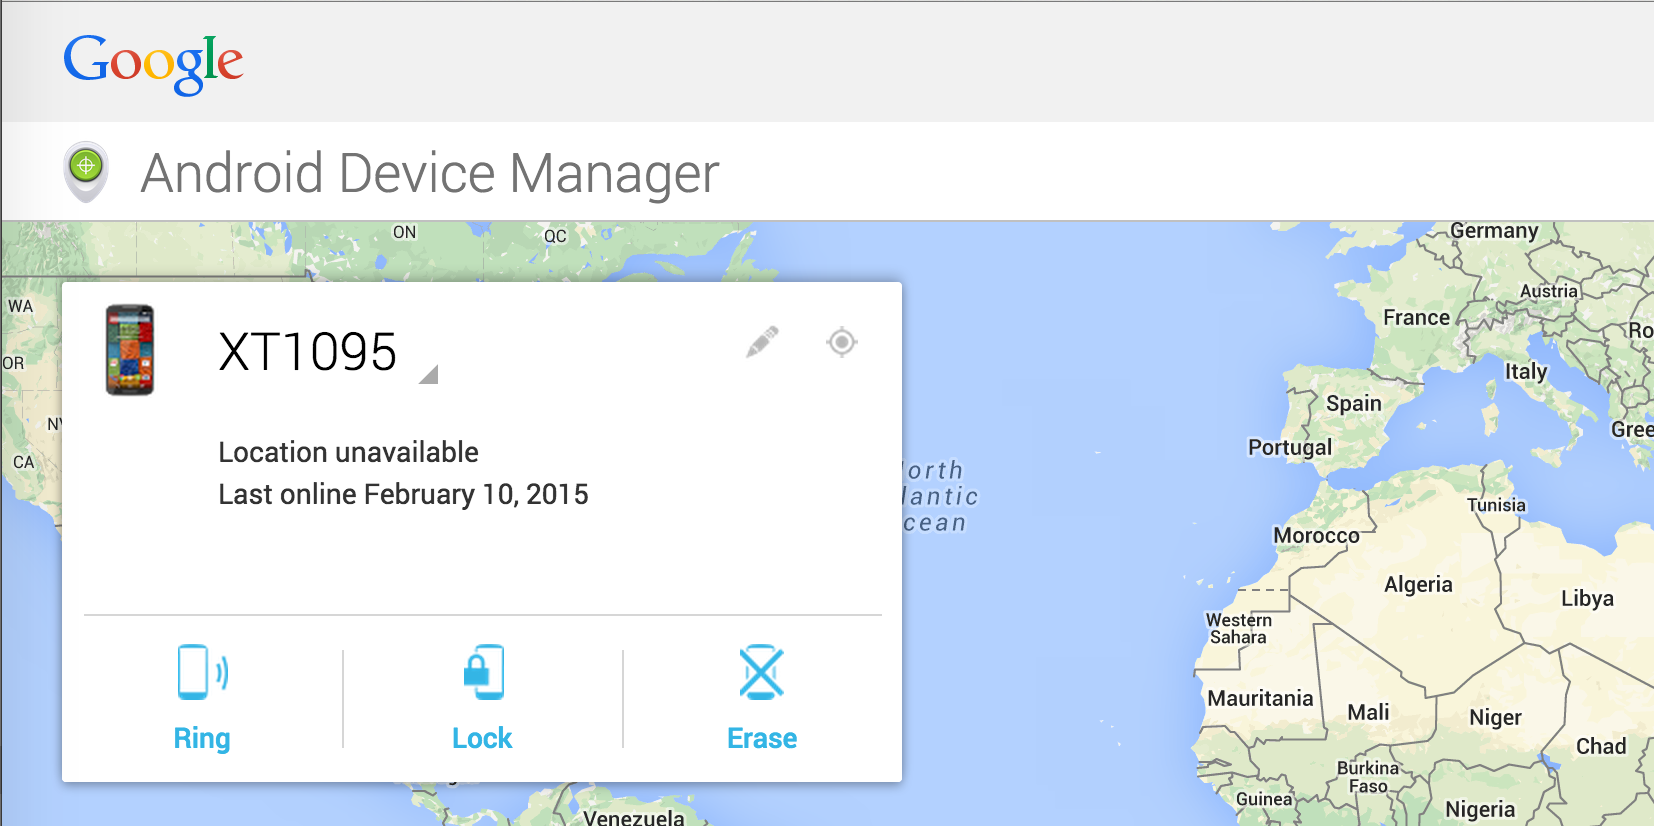
Task: Click Austria label on the map
Action: click(1549, 291)
